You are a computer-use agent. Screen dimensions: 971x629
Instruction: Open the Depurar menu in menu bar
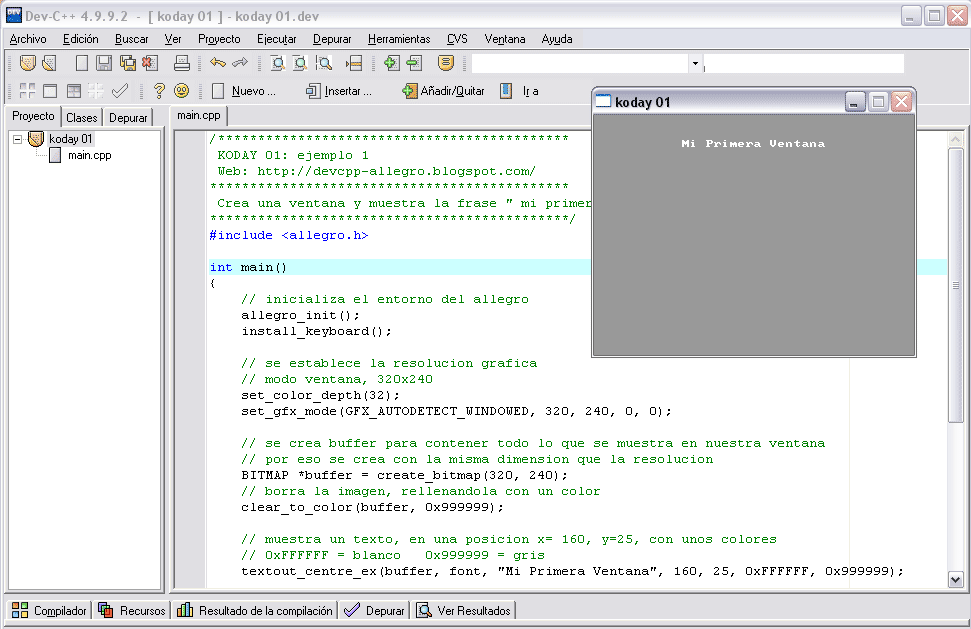pyautogui.click(x=332, y=39)
